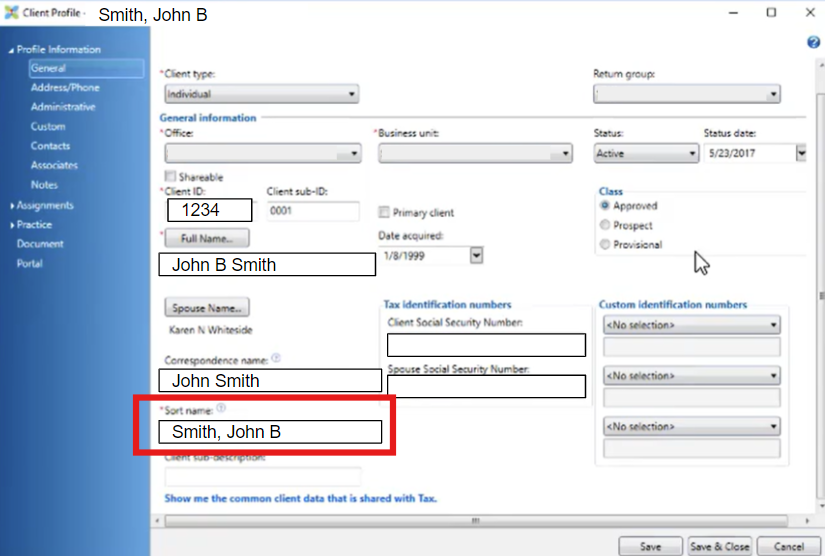Screen dimensions: 825x556
Task: Open the help question mark icon
Action: tap(813, 42)
